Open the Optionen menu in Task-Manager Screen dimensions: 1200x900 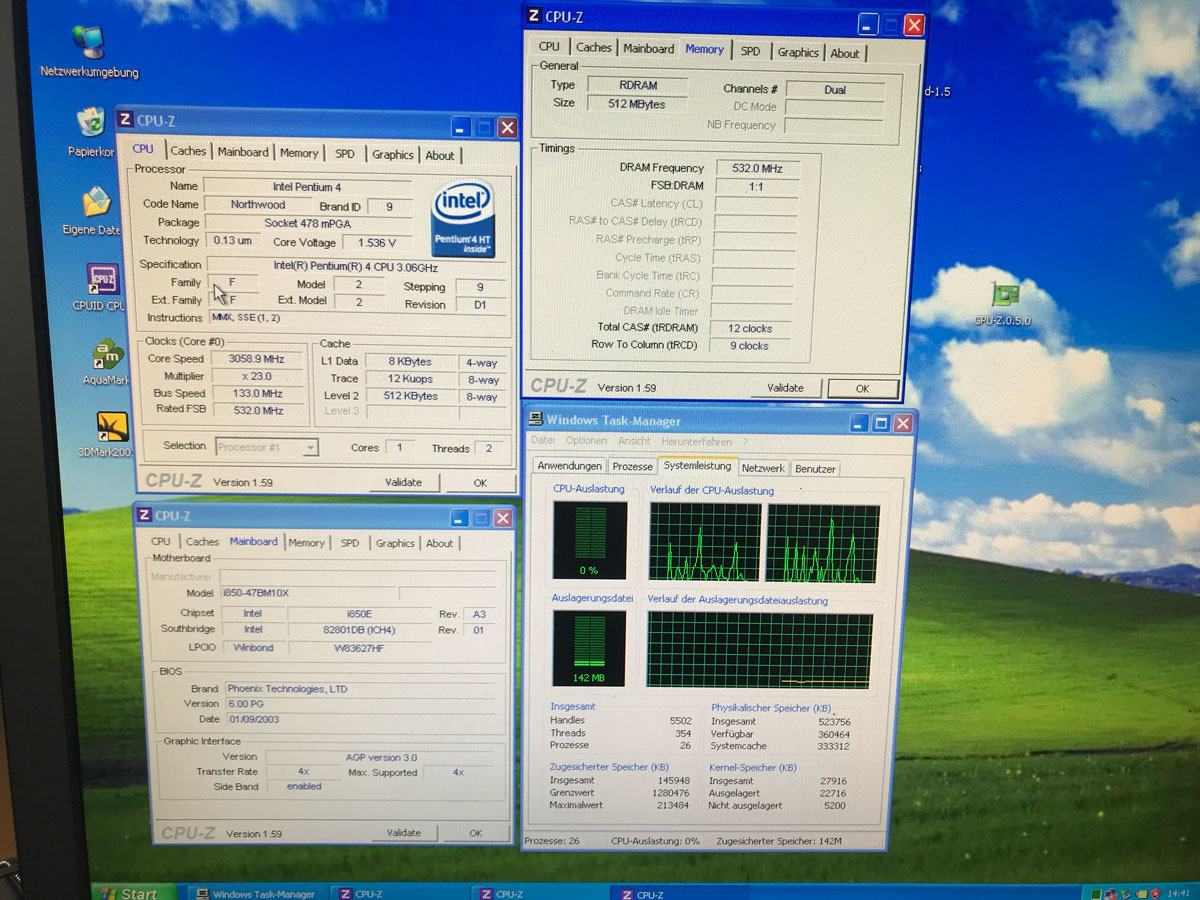[x=586, y=441]
